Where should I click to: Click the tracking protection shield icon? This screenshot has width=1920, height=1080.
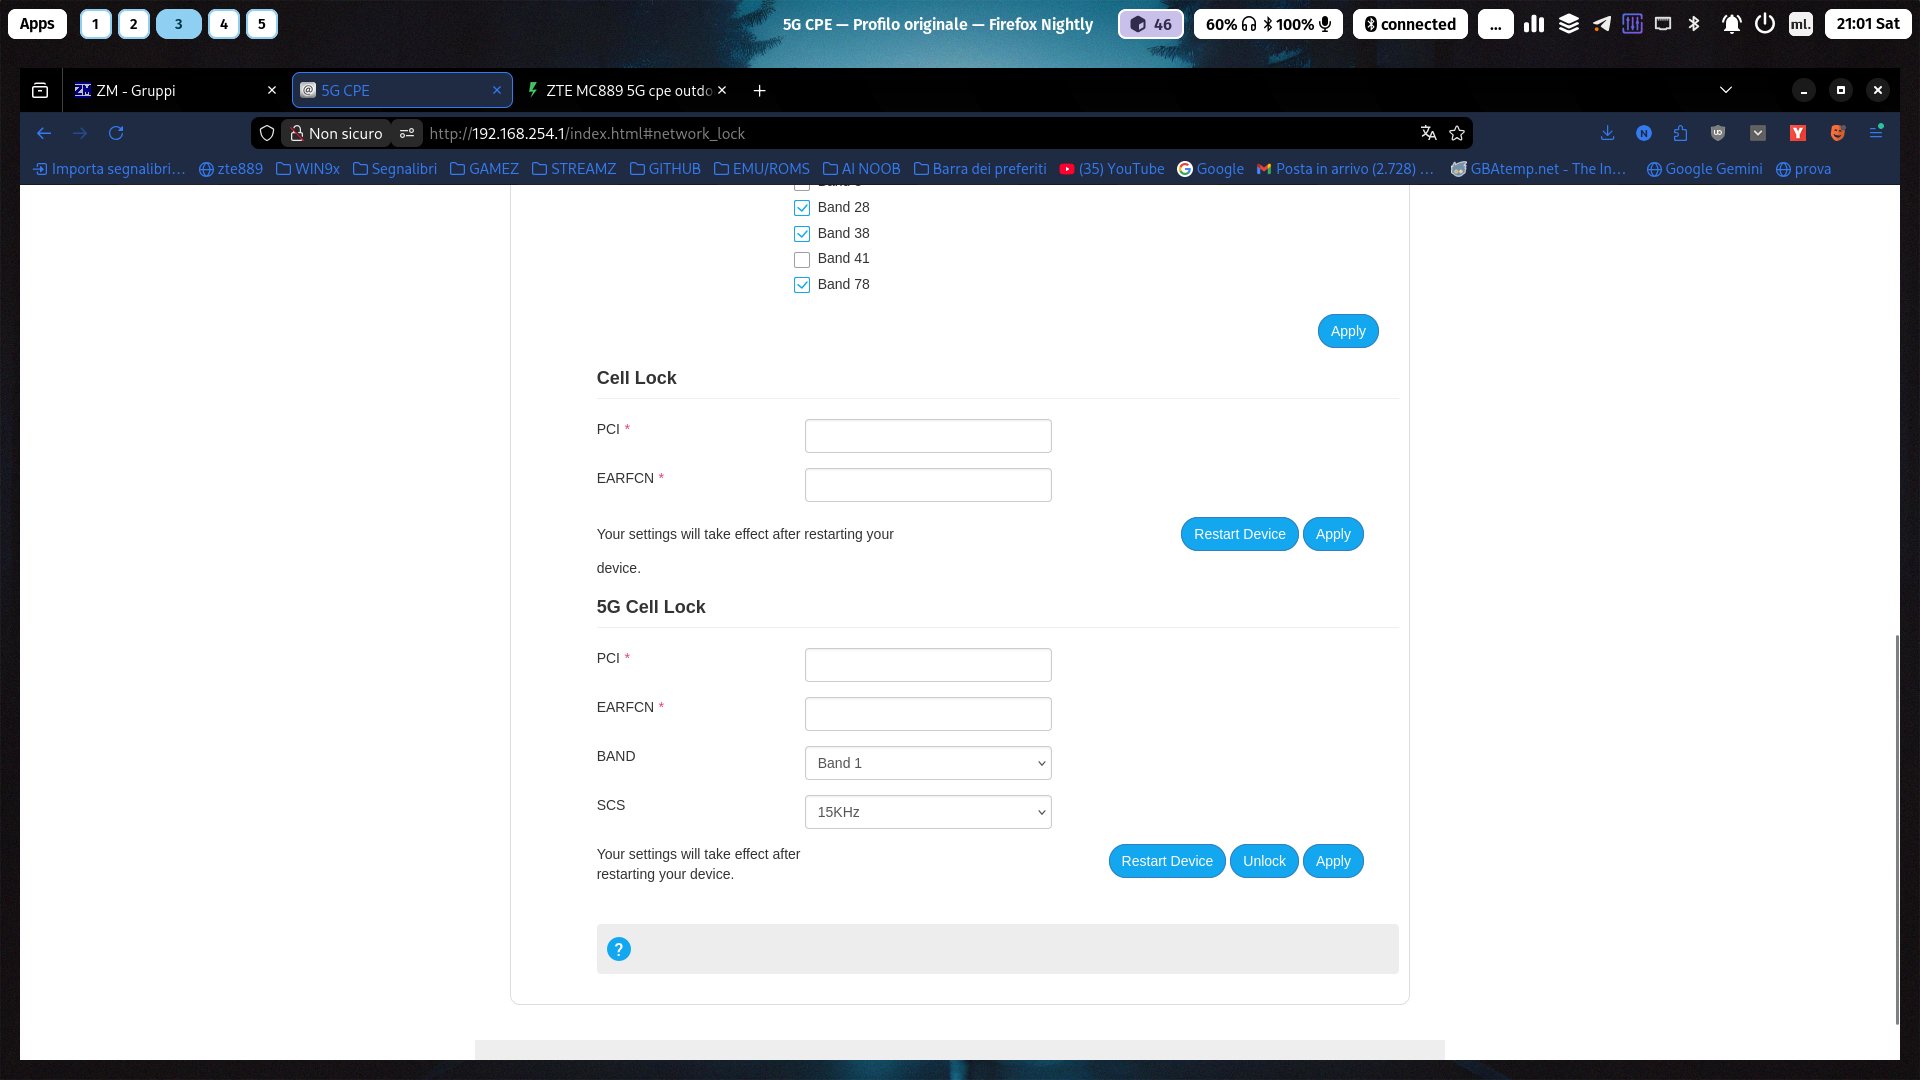click(x=267, y=133)
